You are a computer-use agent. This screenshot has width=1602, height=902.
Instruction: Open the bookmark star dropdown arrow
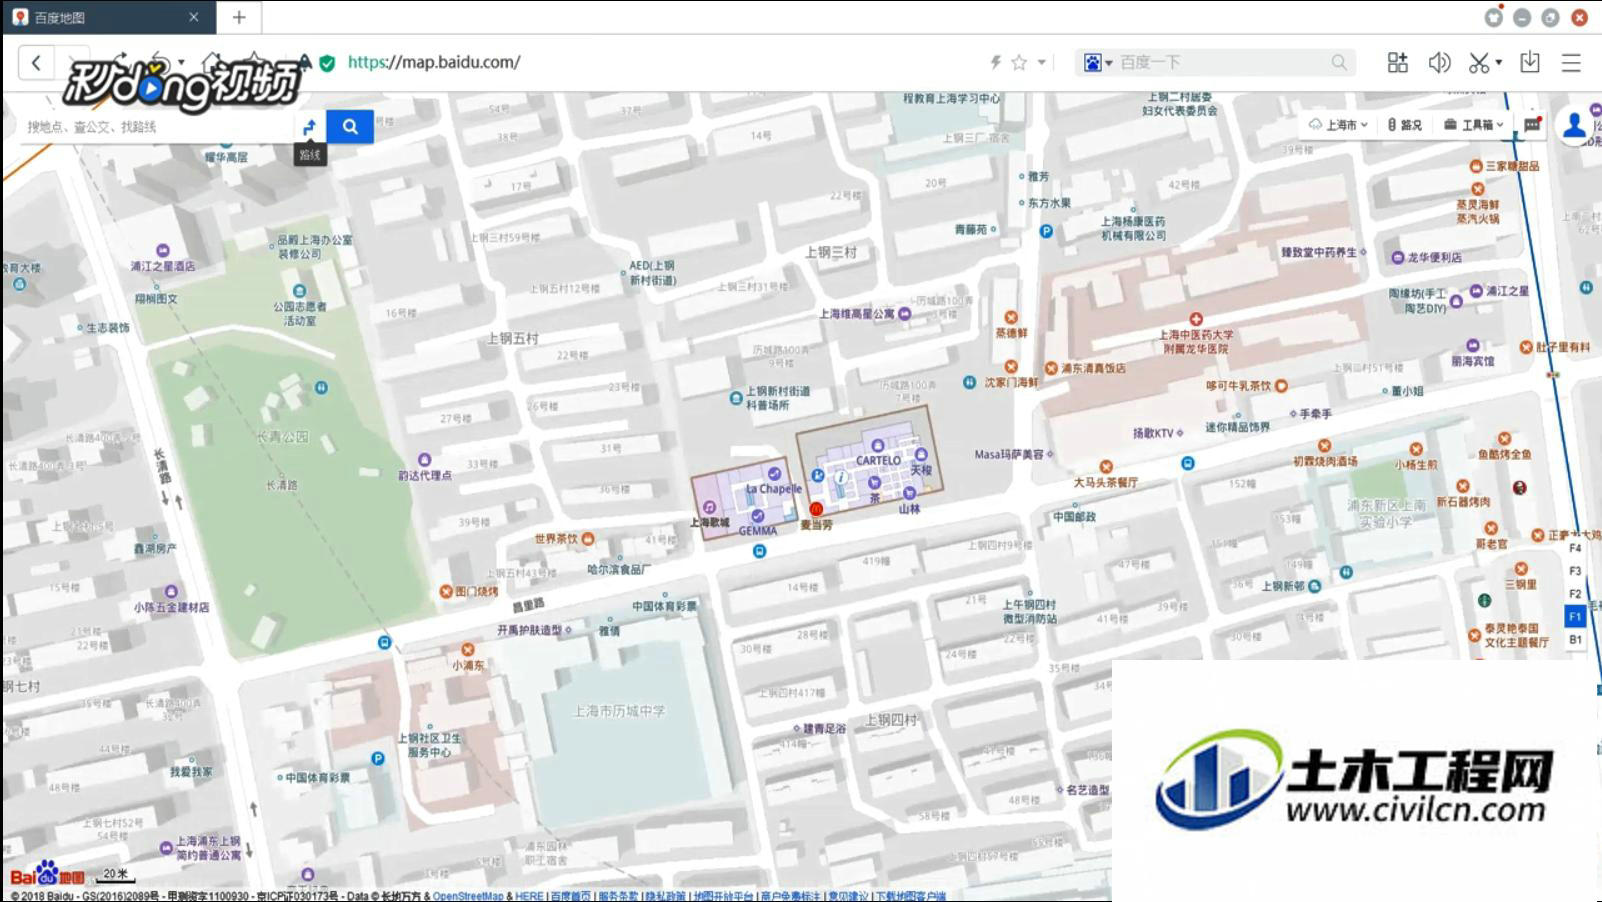(x=1042, y=62)
